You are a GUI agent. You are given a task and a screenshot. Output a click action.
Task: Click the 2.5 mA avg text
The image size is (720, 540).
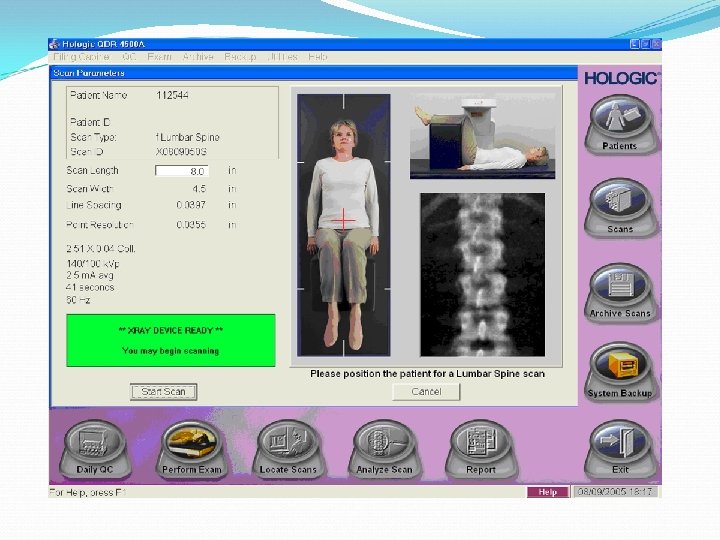pos(90,276)
